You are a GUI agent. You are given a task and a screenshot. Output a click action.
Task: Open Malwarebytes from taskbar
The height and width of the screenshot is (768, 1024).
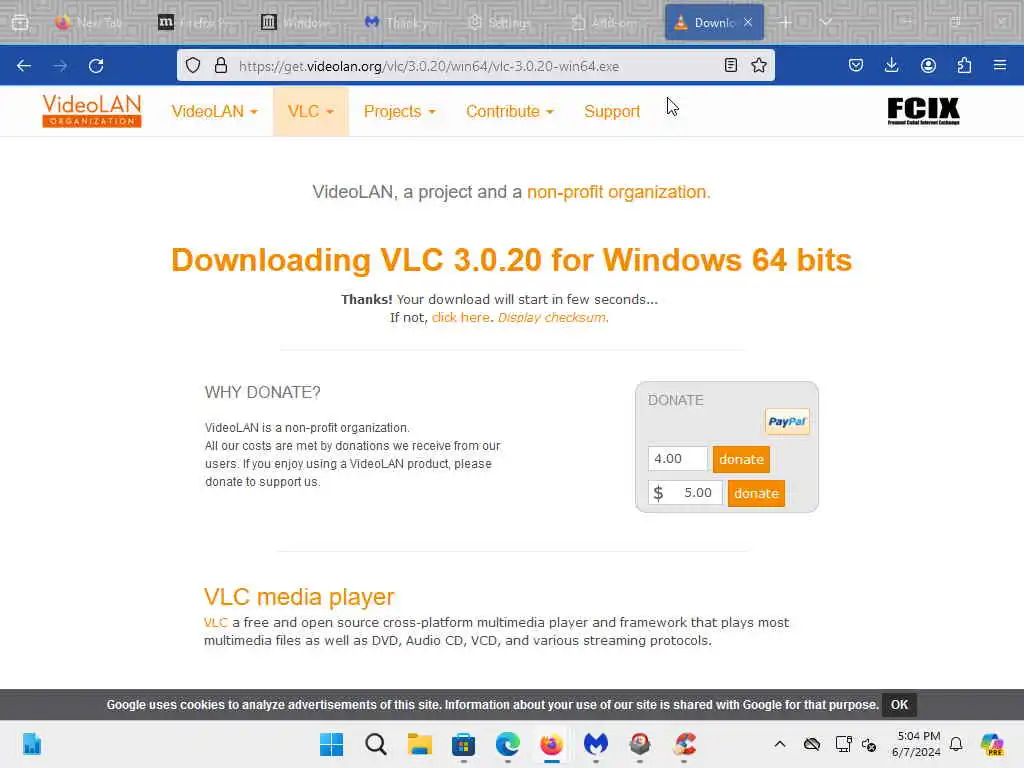tap(596, 744)
